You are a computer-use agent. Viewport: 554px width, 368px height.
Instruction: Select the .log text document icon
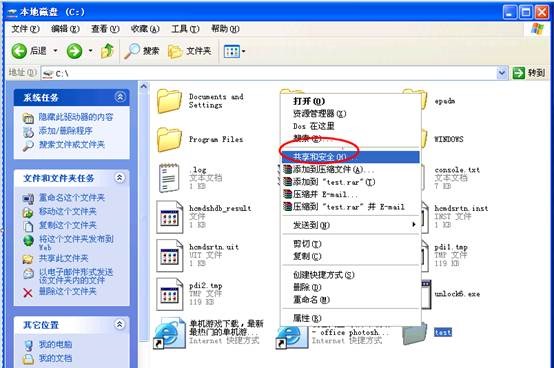coord(169,178)
